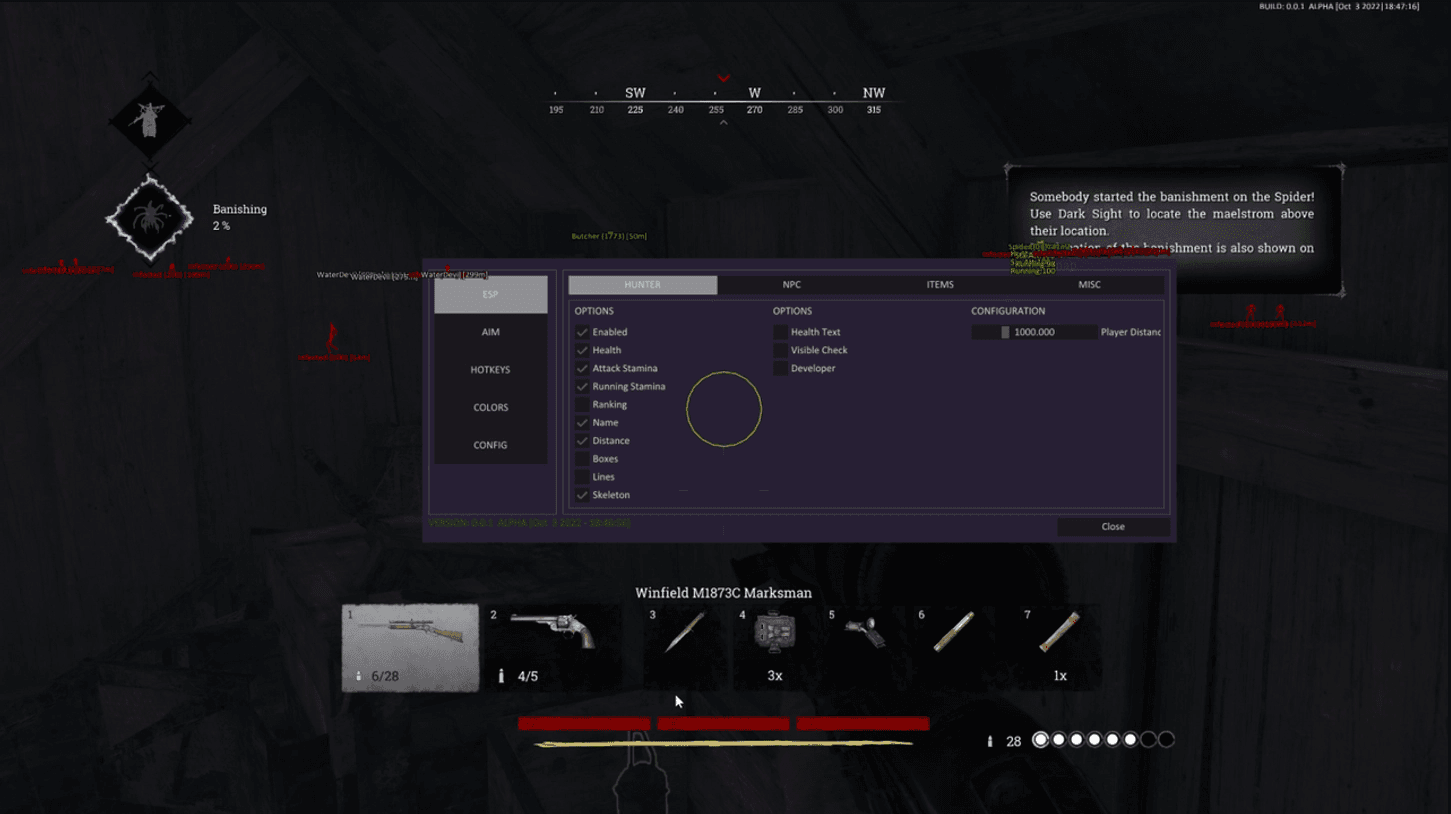Click the yellow aim FOV circle
Image resolution: width=1451 pixels, height=814 pixels.
click(x=724, y=409)
